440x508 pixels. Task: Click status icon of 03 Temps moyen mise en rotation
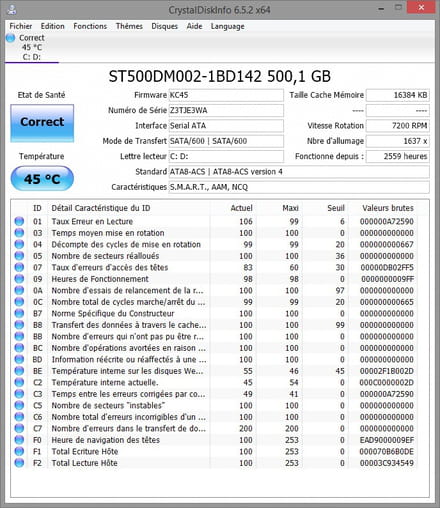click(x=19, y=233)
